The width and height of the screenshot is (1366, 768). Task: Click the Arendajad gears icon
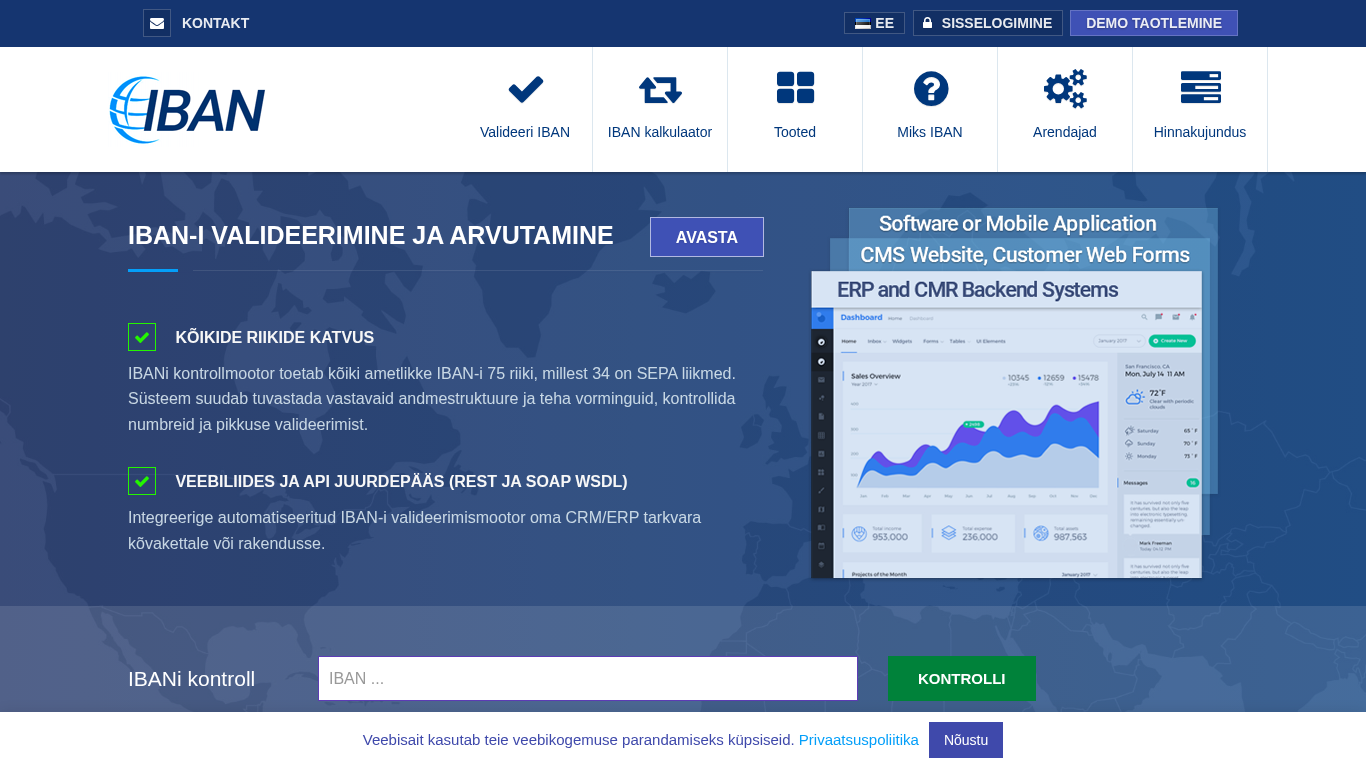pos(1065,89)
